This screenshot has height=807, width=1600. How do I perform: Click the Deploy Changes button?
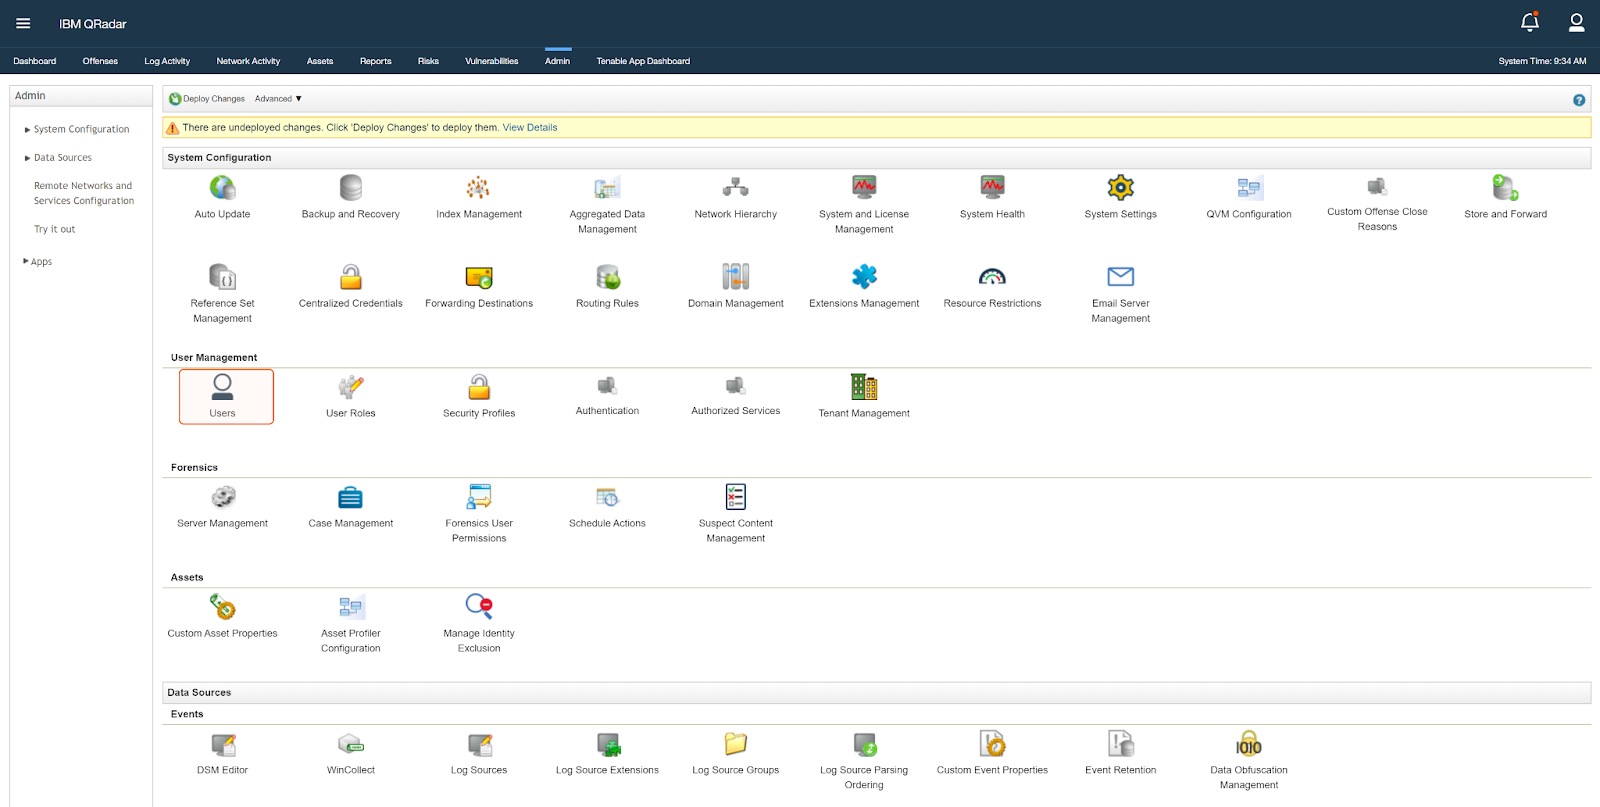point(207,99)
